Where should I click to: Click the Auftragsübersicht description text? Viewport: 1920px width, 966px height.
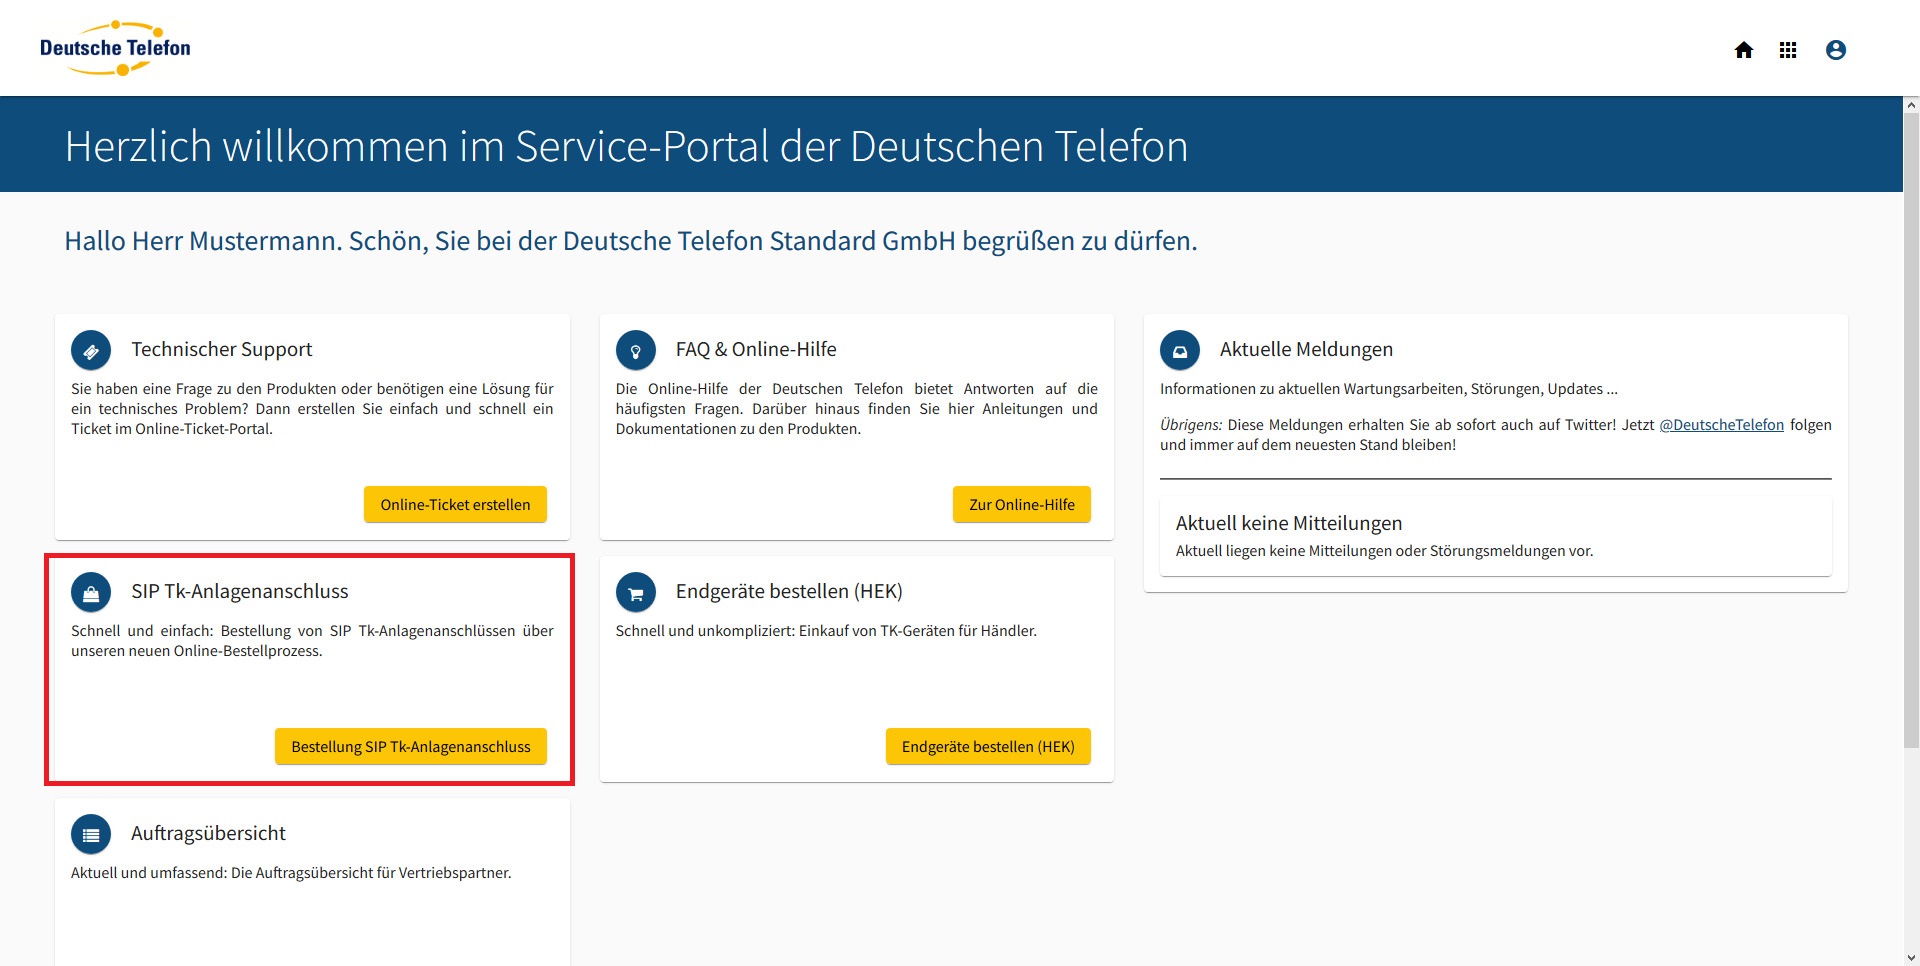(x=291, y=873)
